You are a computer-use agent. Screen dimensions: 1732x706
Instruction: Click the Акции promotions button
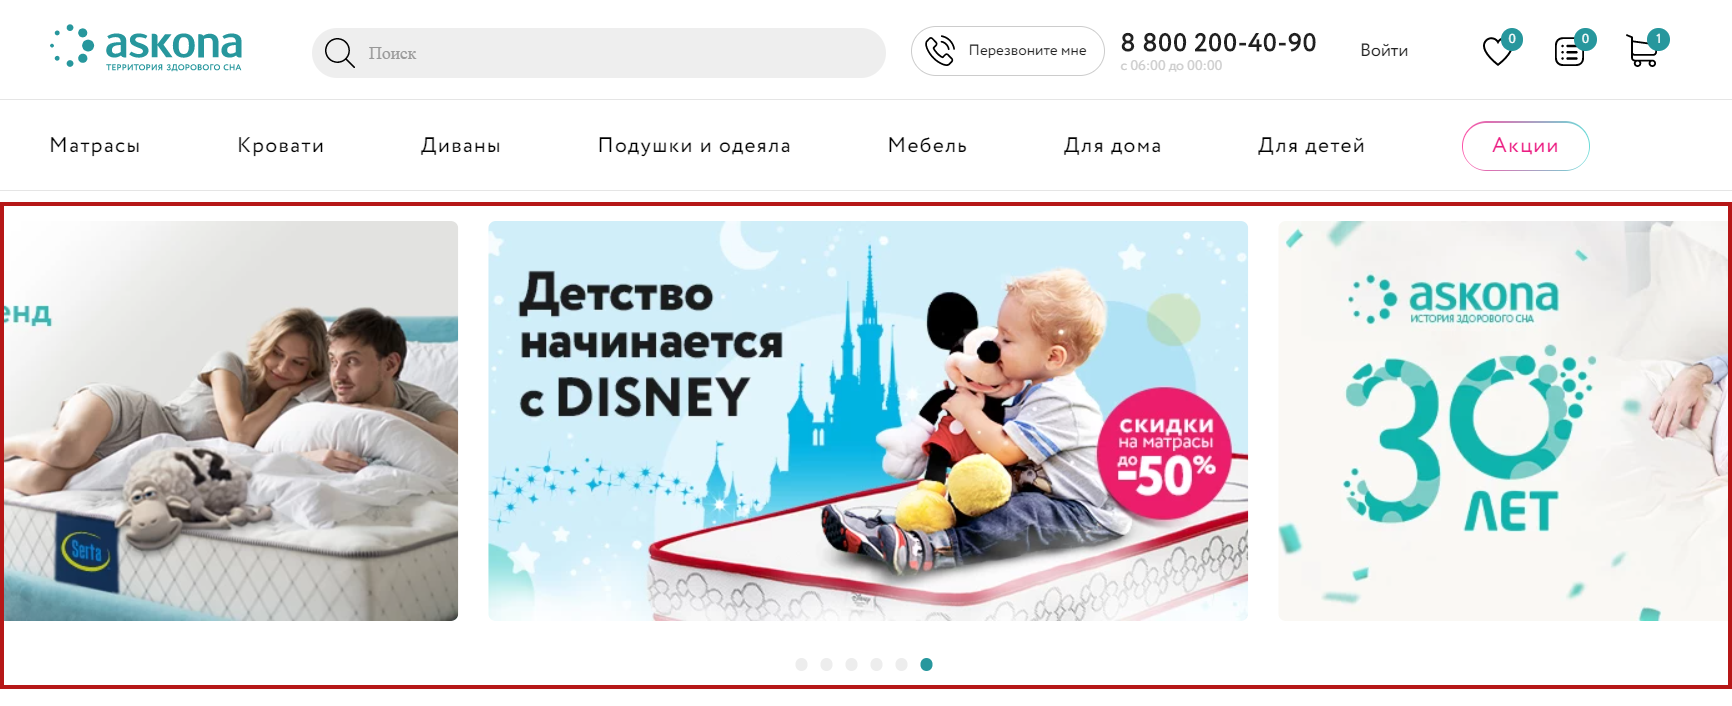click(x=1525, y=146)
